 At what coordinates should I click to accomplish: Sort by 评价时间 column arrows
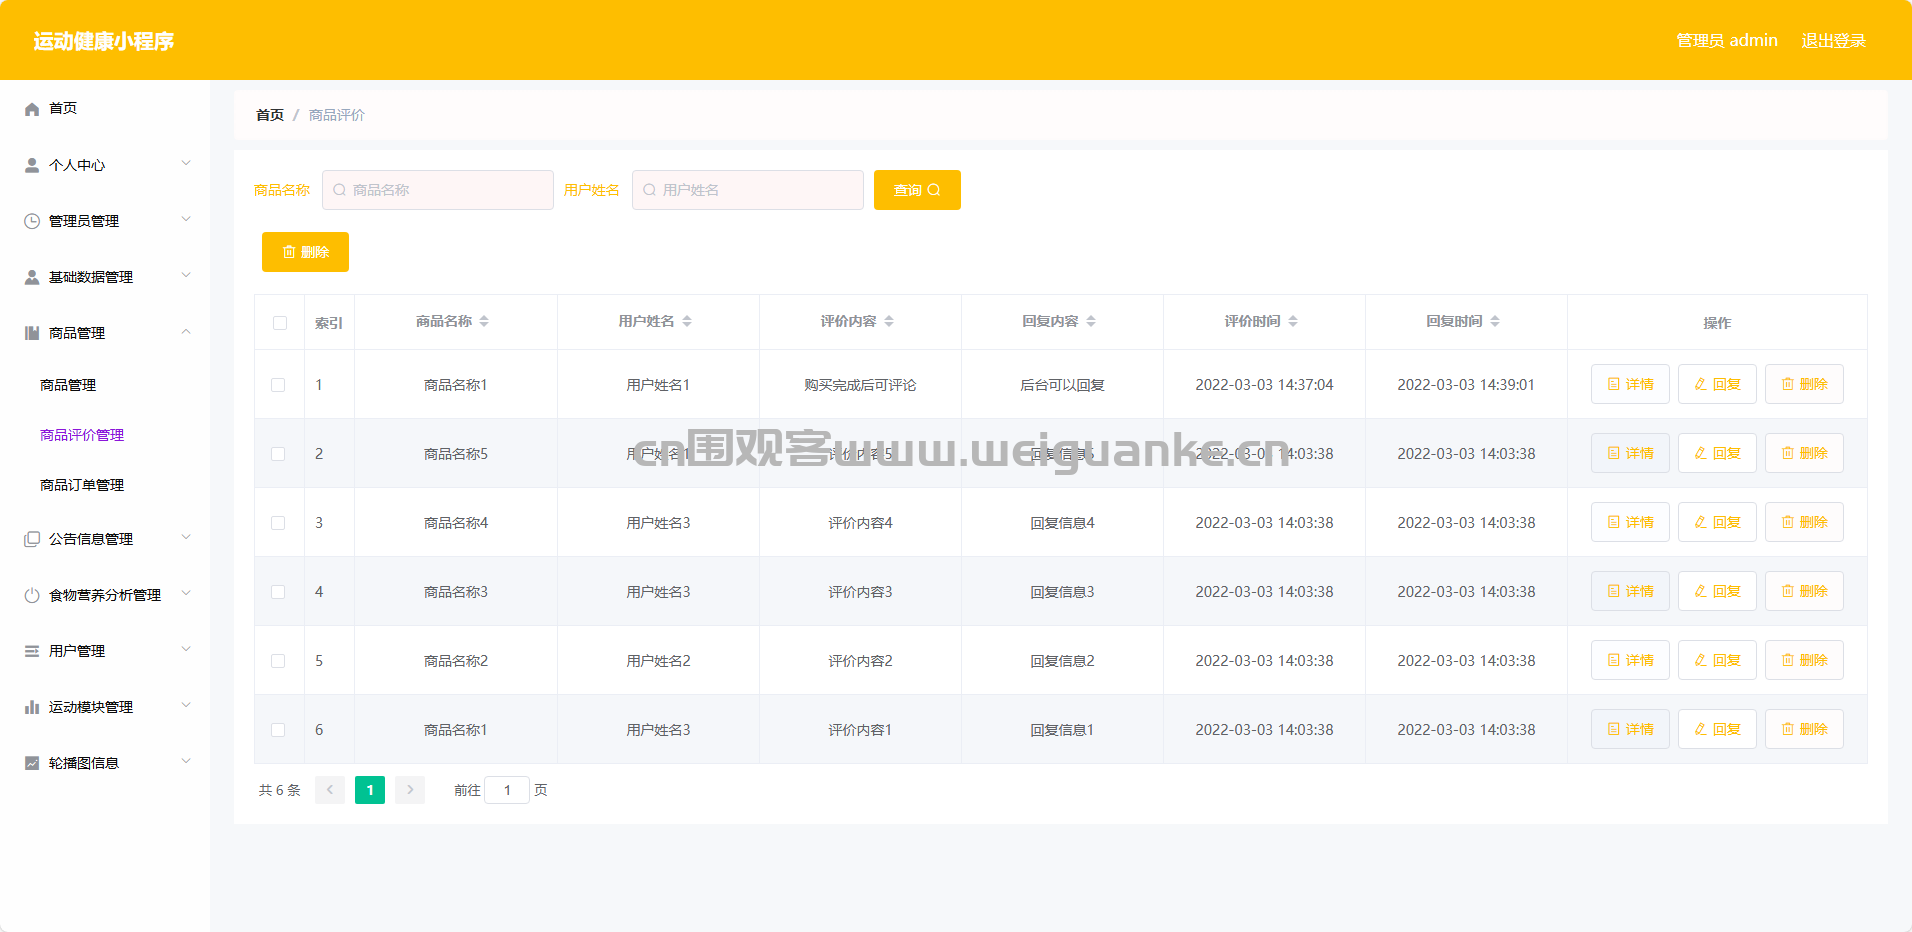point(1293,321)
